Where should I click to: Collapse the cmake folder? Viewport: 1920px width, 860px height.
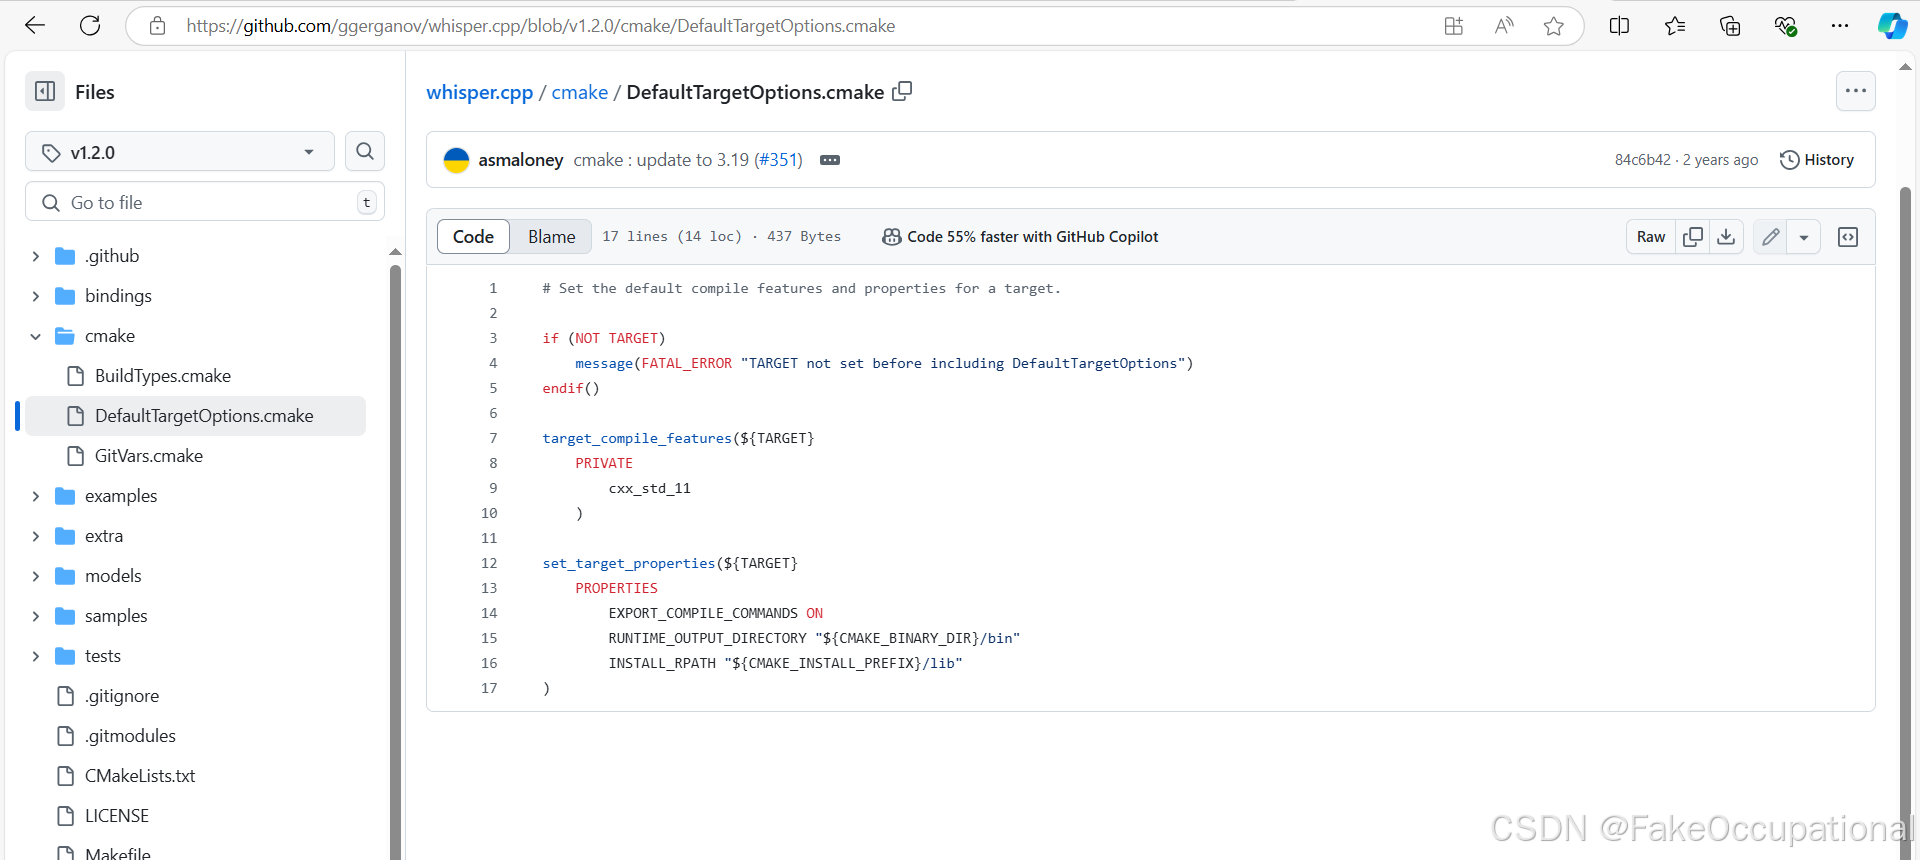36,336
